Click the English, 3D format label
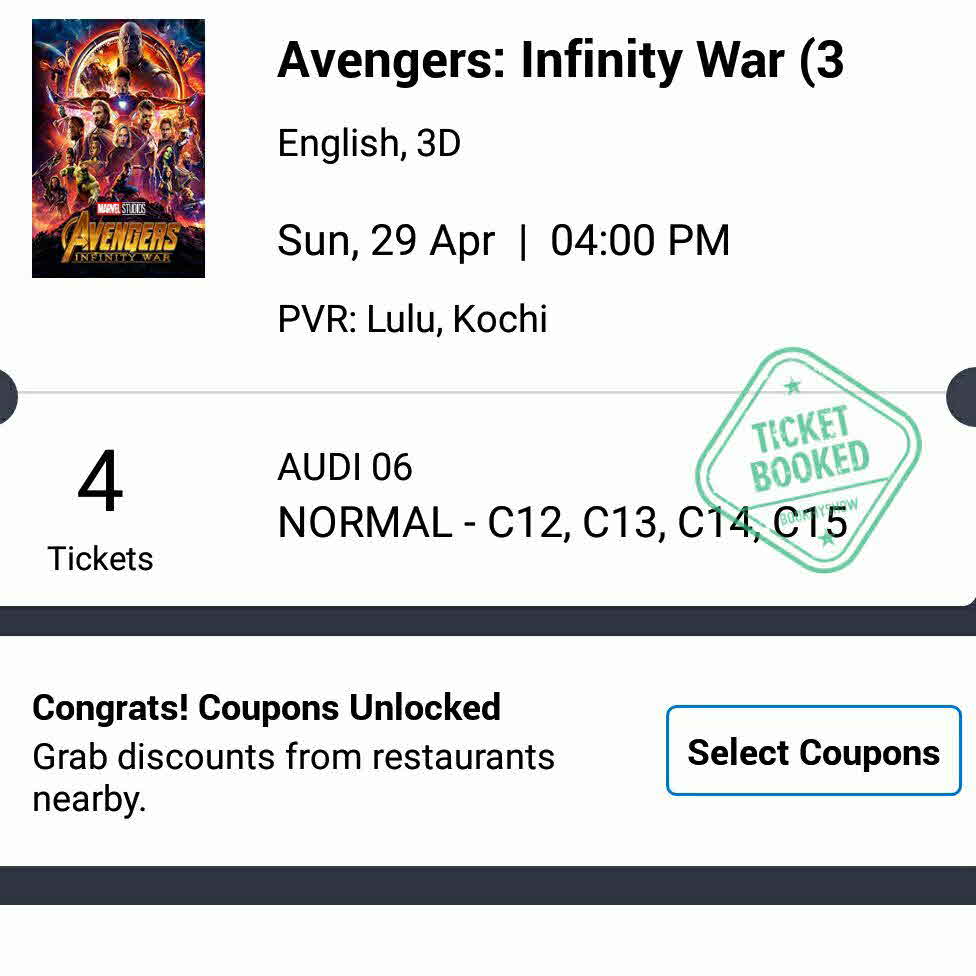This screenshot has height=976, width=976. [x=369, y=144]
